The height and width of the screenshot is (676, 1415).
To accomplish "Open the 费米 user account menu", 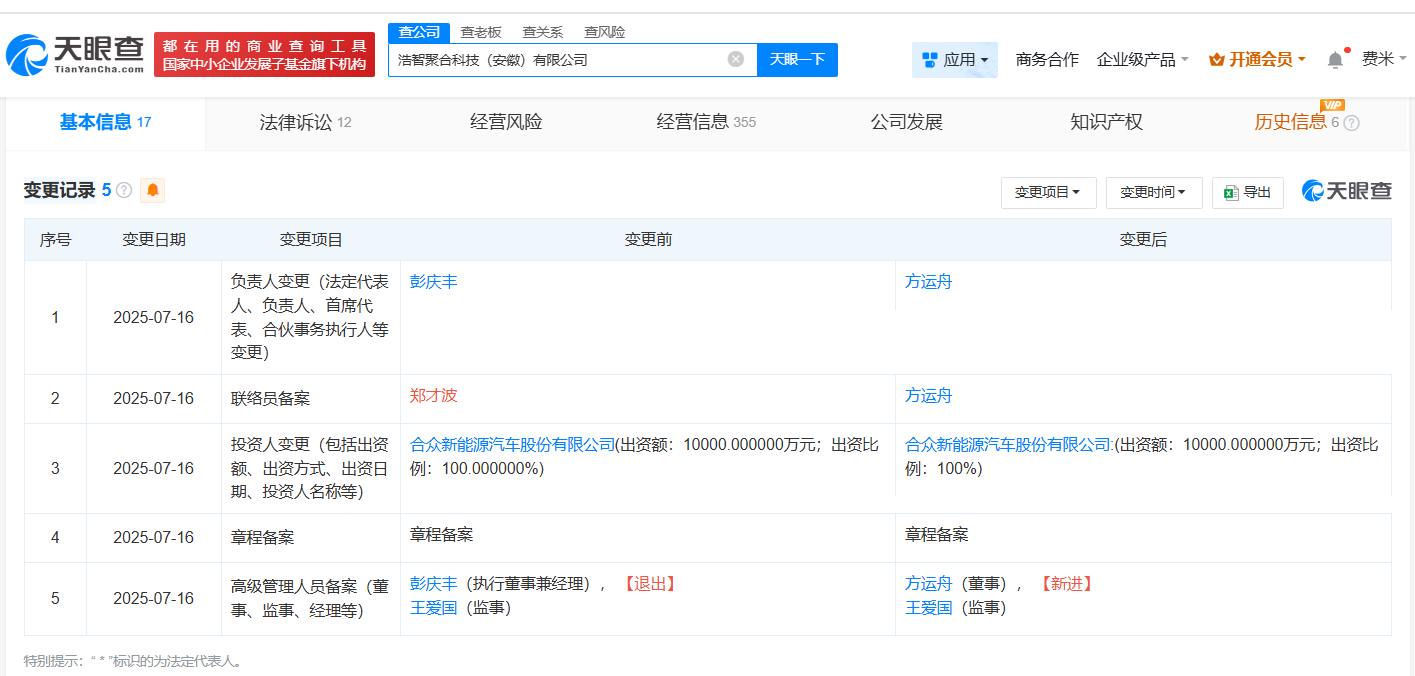I will [1384, 59].
